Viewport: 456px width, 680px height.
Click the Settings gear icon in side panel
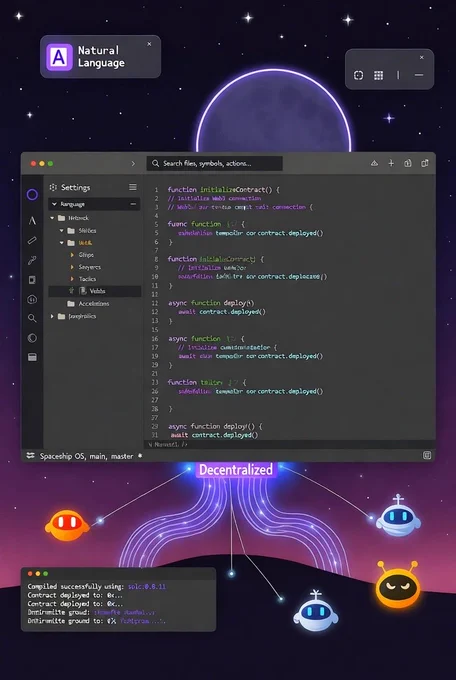pos(53,187)
